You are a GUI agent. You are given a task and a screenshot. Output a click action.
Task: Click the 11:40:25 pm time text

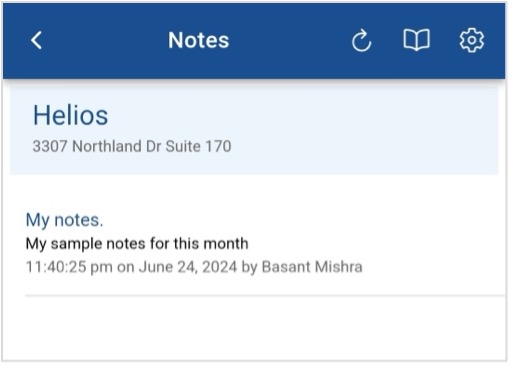69,267
